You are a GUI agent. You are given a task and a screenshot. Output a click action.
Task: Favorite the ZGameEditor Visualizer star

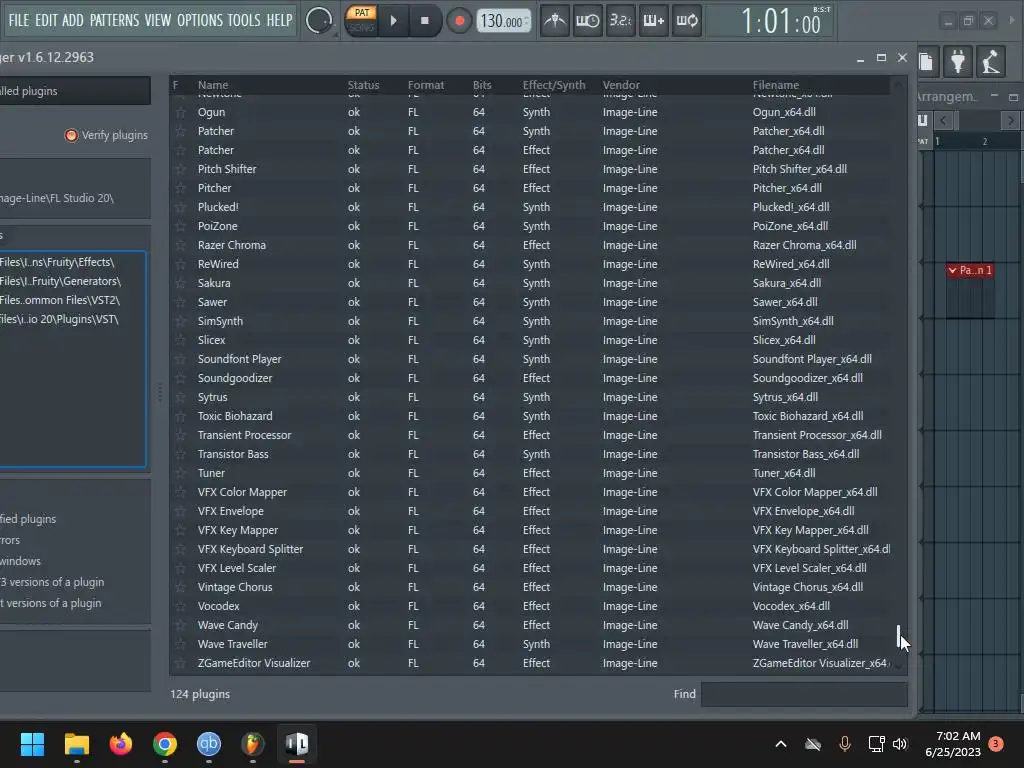pyautogui.click(x=180, y=663)
